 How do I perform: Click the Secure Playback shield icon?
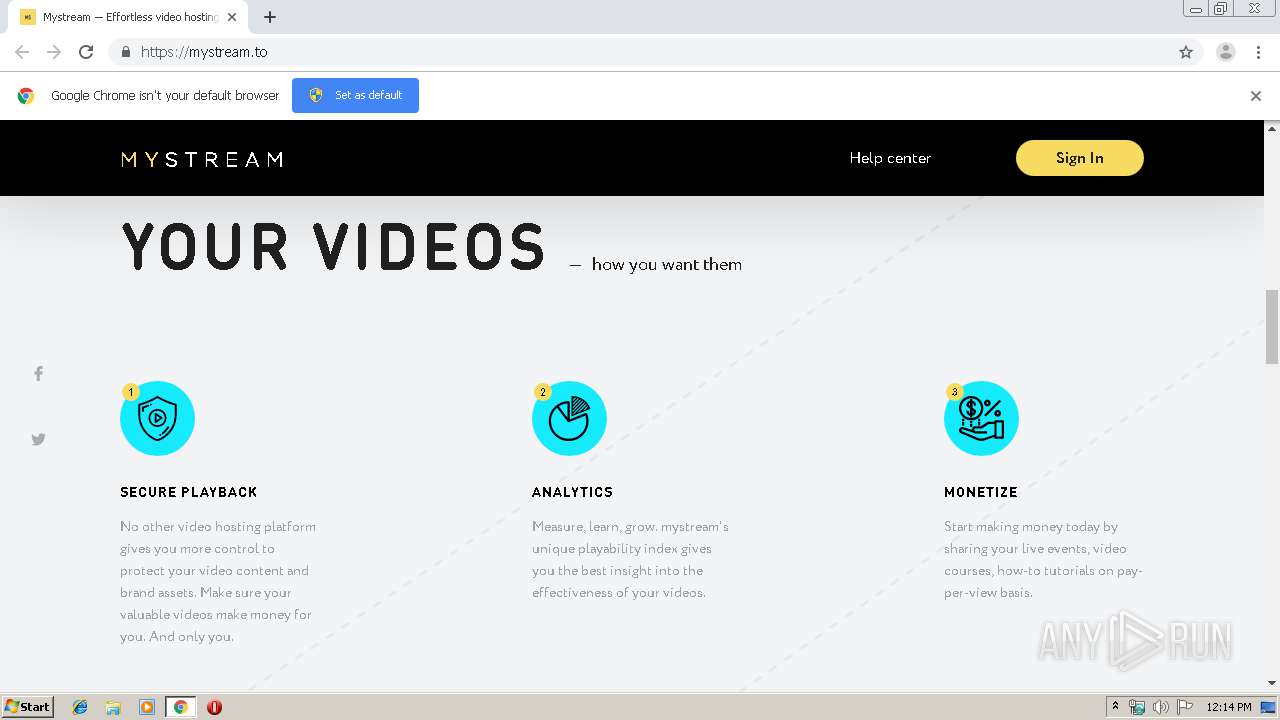pyautogui.click(x=157, y=418)
